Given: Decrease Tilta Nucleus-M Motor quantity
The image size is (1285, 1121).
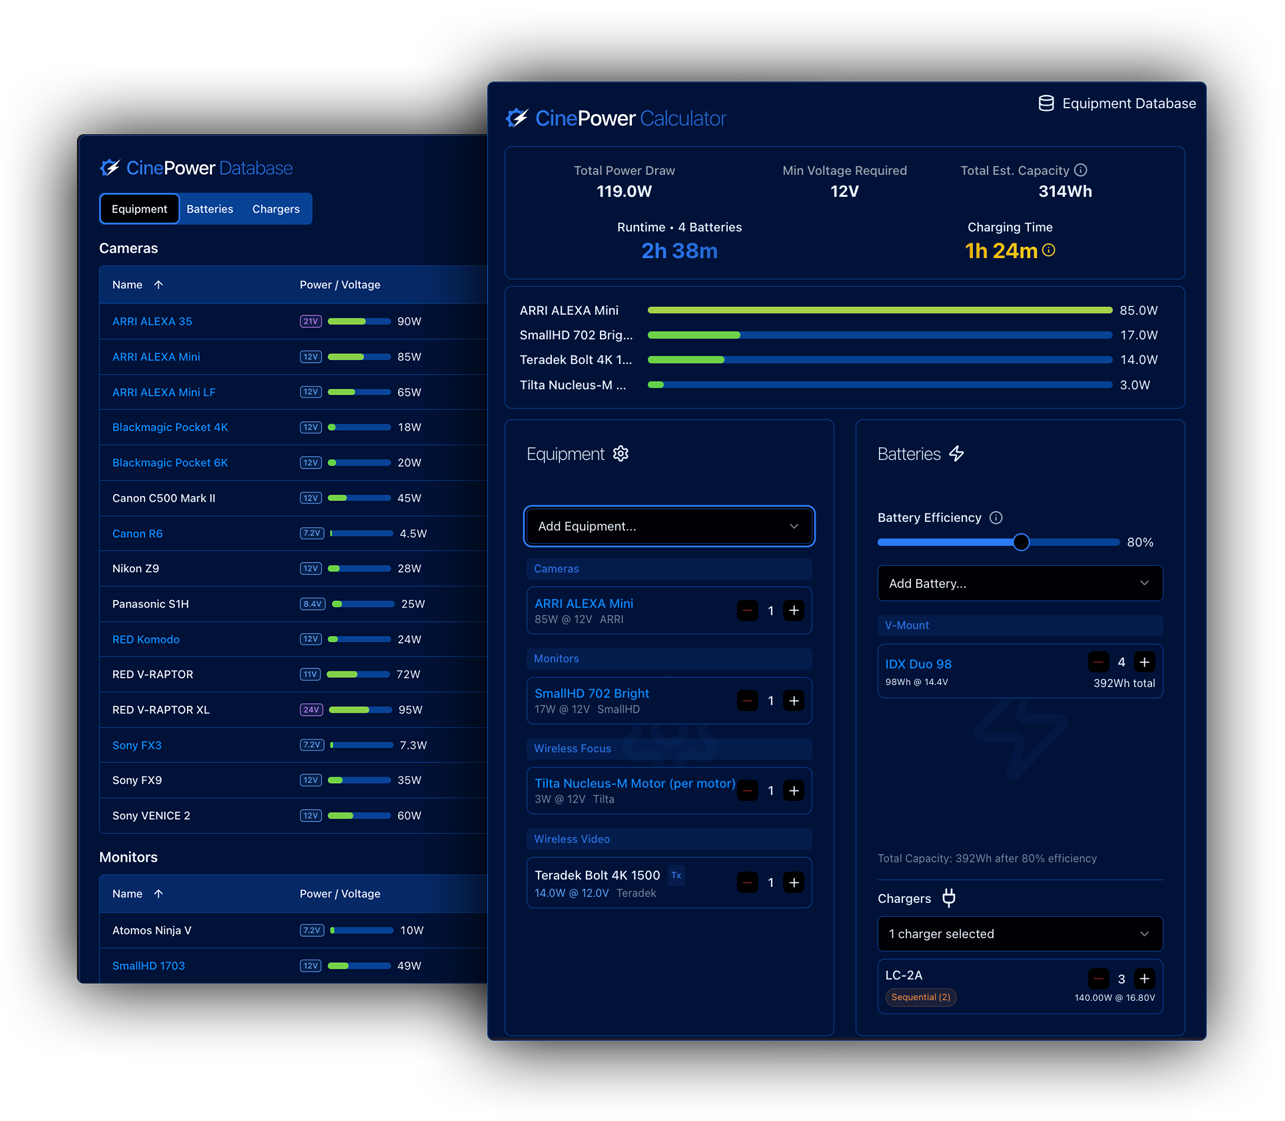Looking at the screenshot, I should click(x=747, y=790).
